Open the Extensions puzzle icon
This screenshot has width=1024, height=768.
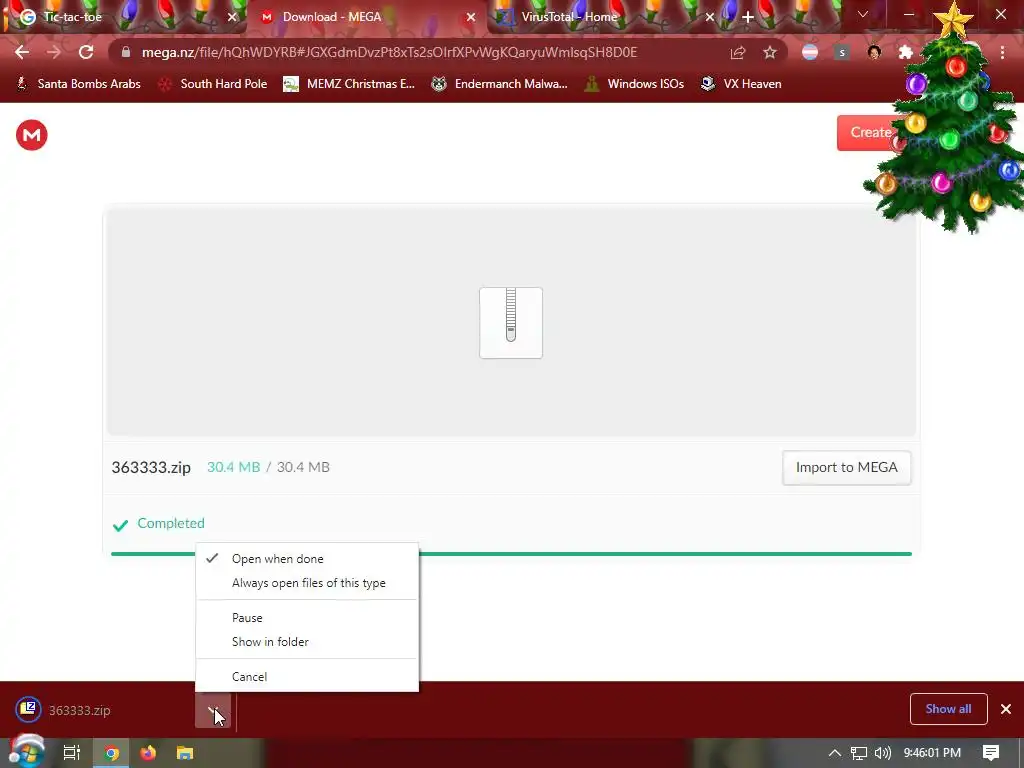(x=906, y=52)
